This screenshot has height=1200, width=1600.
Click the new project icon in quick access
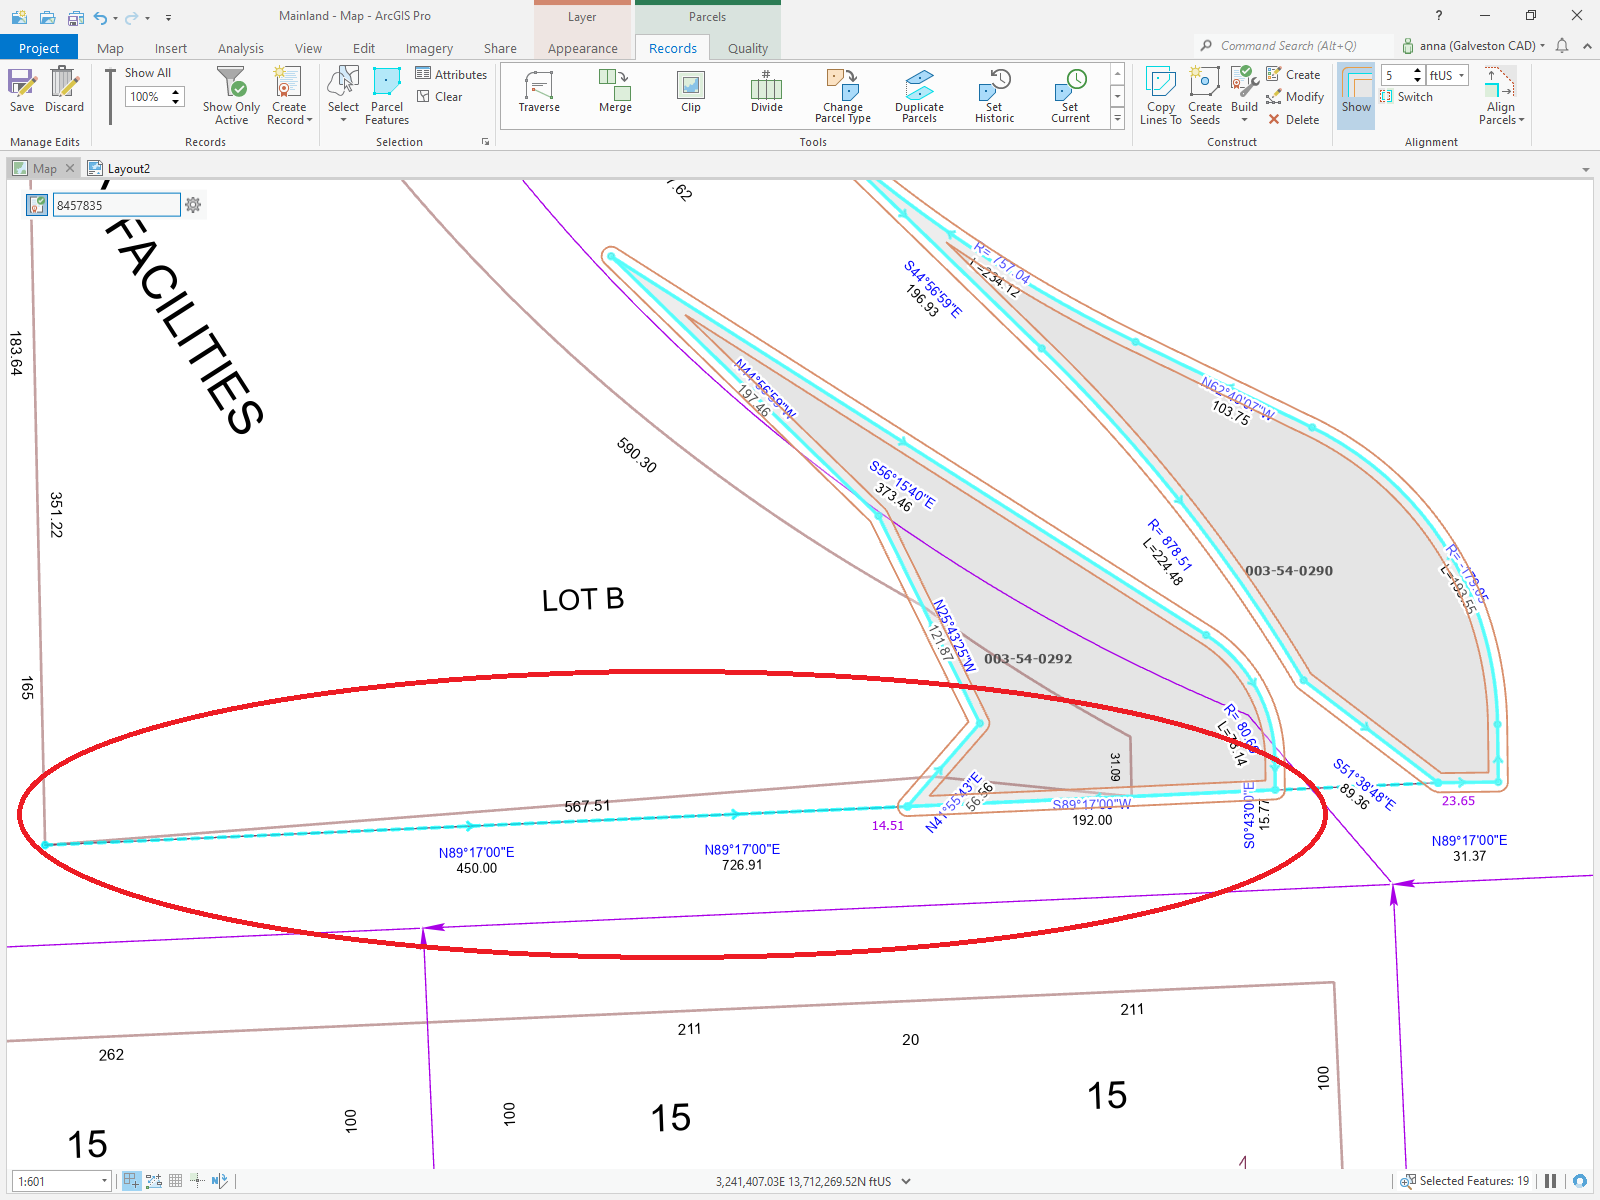click(19, 17)
